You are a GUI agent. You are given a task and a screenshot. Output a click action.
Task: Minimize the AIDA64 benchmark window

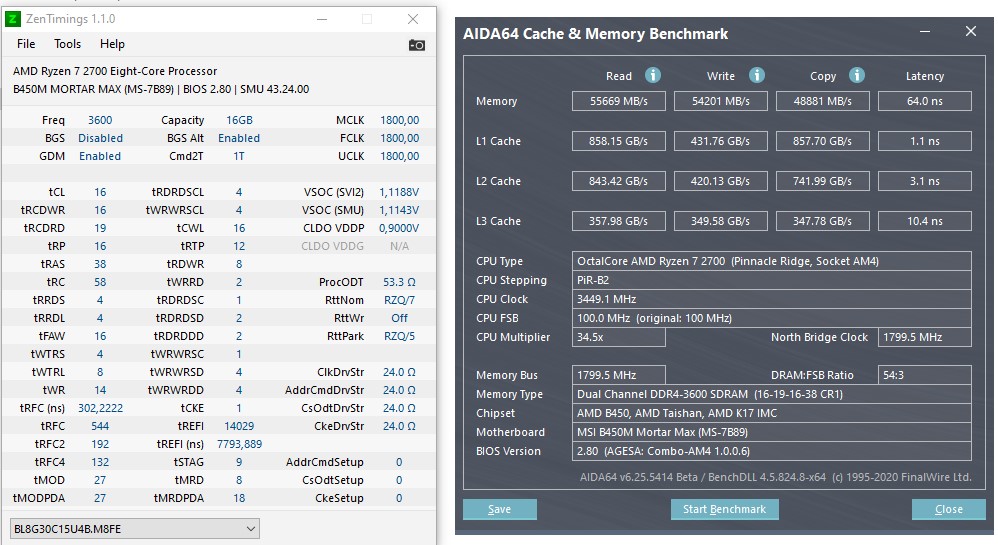(x=925, y=31)
